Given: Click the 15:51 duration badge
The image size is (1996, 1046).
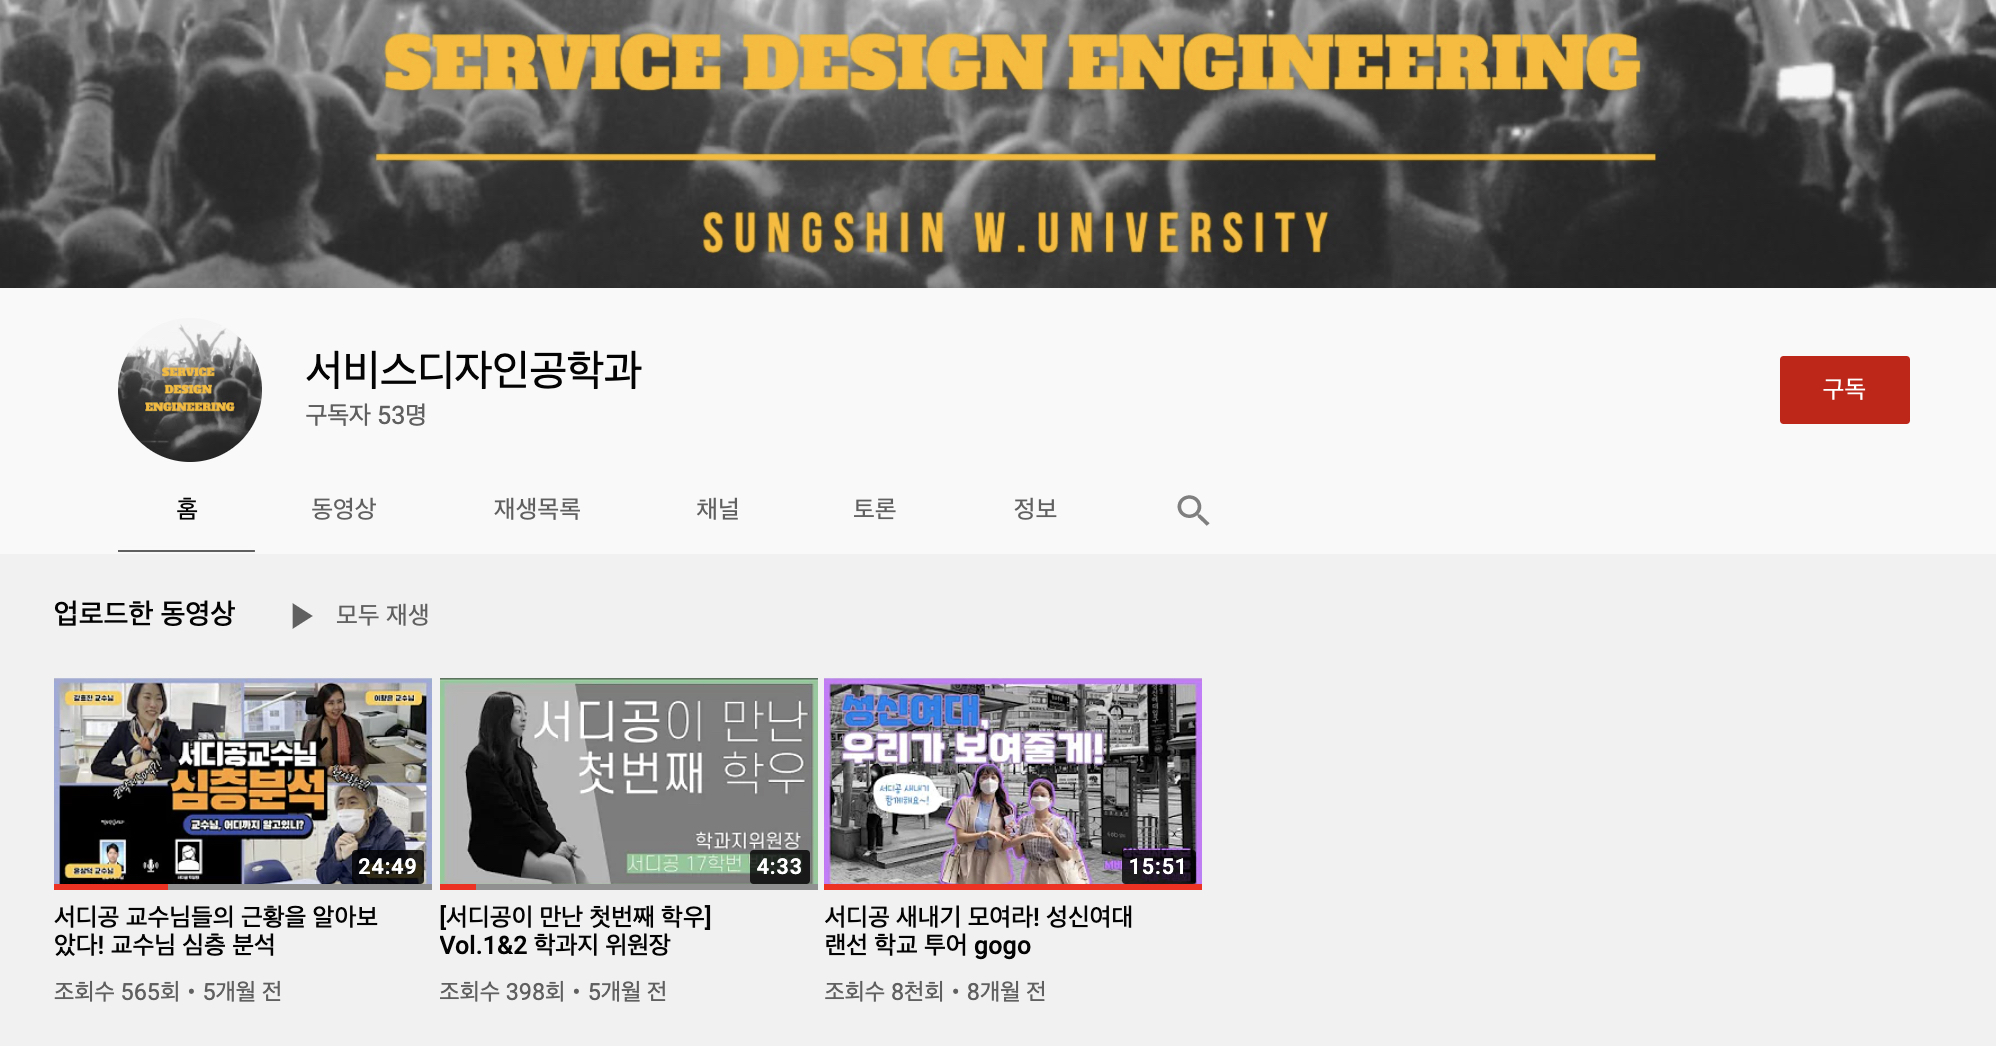Looking at the screenshot, I should (x=1157, y=866).
